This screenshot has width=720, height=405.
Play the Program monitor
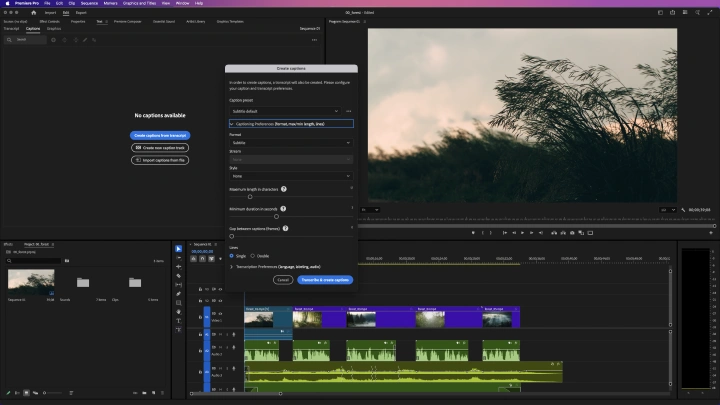[523, 233]
